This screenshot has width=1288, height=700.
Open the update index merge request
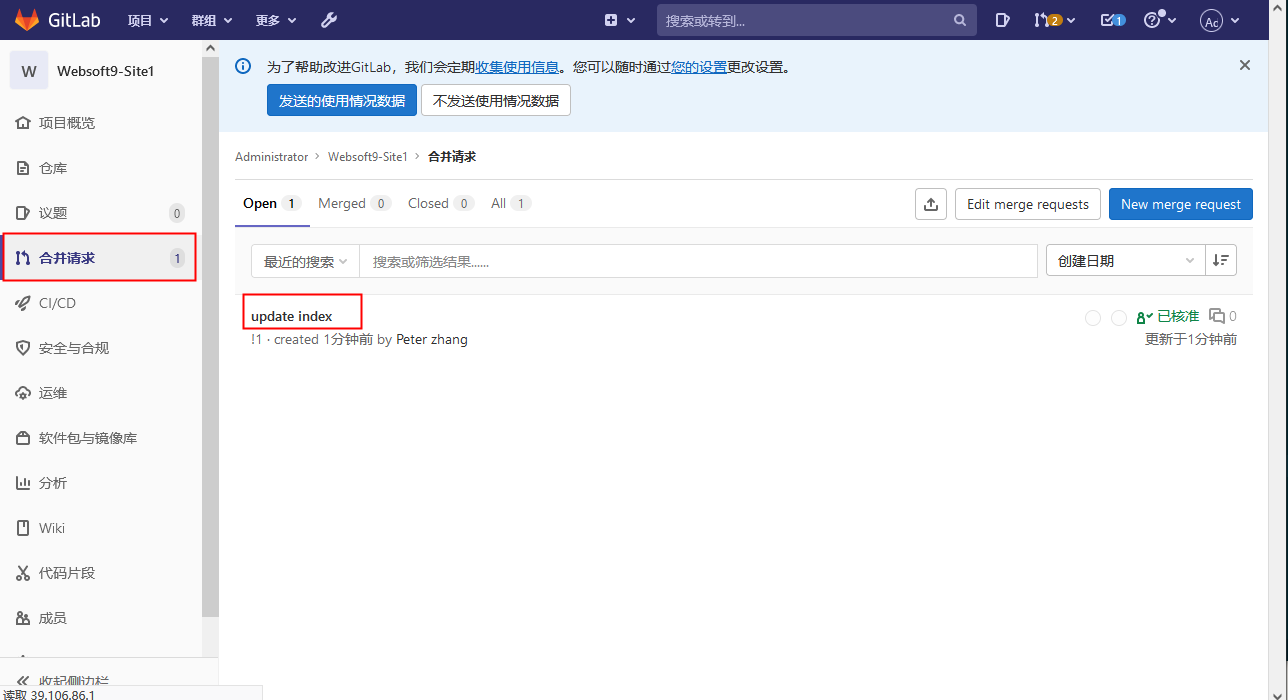tap(291, 316)
